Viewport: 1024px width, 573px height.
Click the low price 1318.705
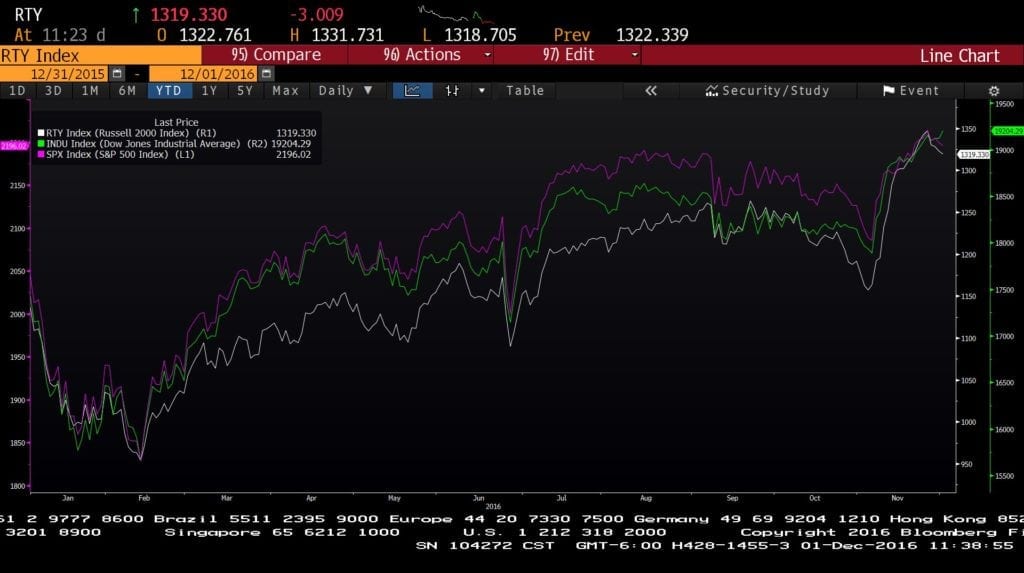click(x=480, y=35)
